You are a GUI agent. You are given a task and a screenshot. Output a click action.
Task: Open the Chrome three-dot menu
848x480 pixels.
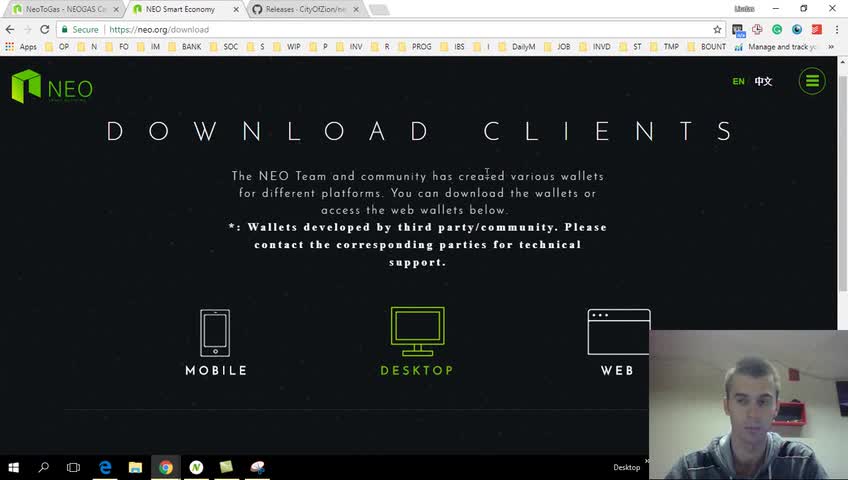837,30
